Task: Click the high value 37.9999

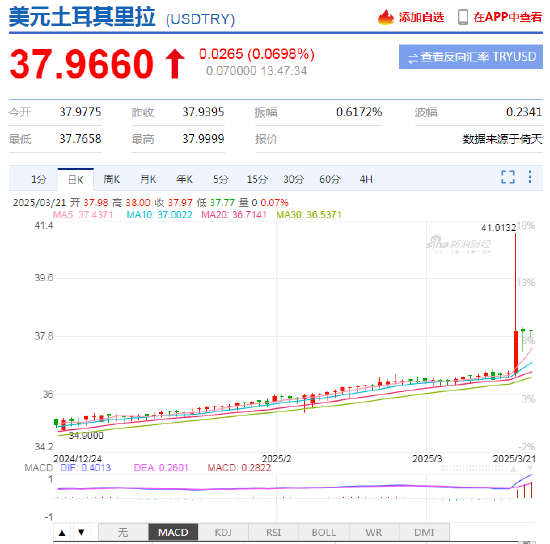Action: 203,139
